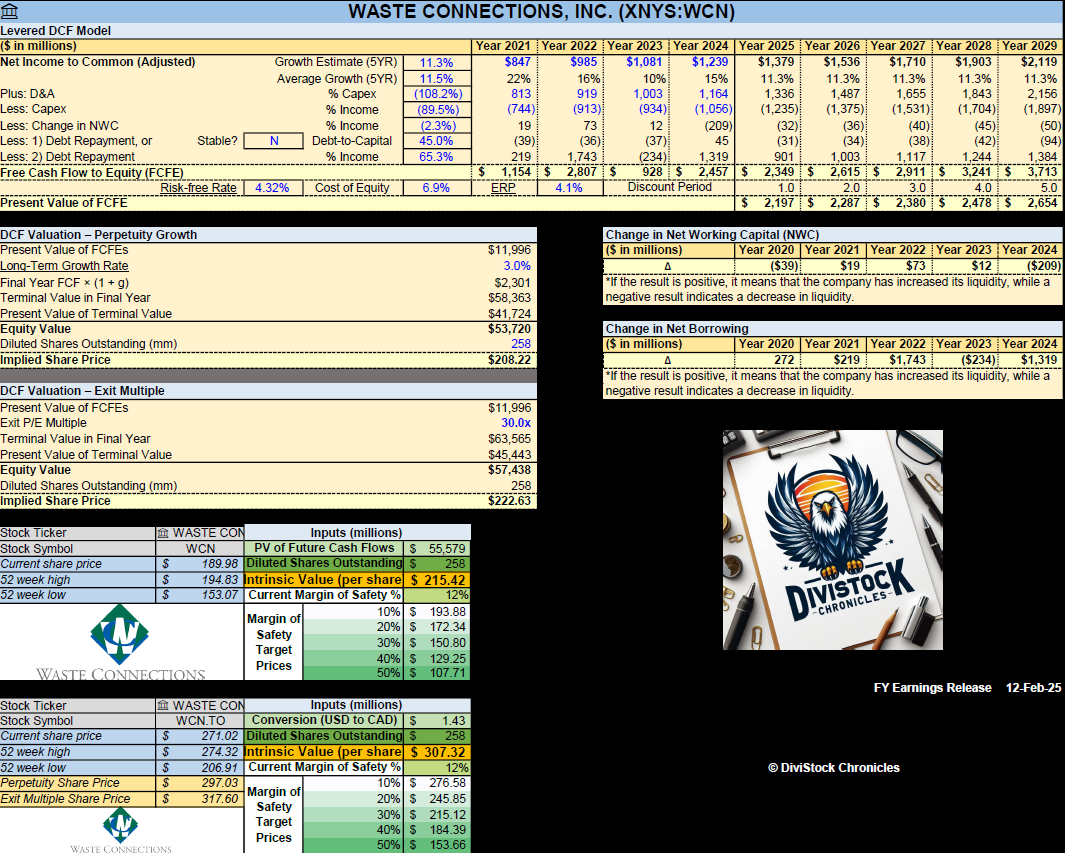Select PV of Future Cash Flows 55,579
The image size is (1066, 853).
437,549
